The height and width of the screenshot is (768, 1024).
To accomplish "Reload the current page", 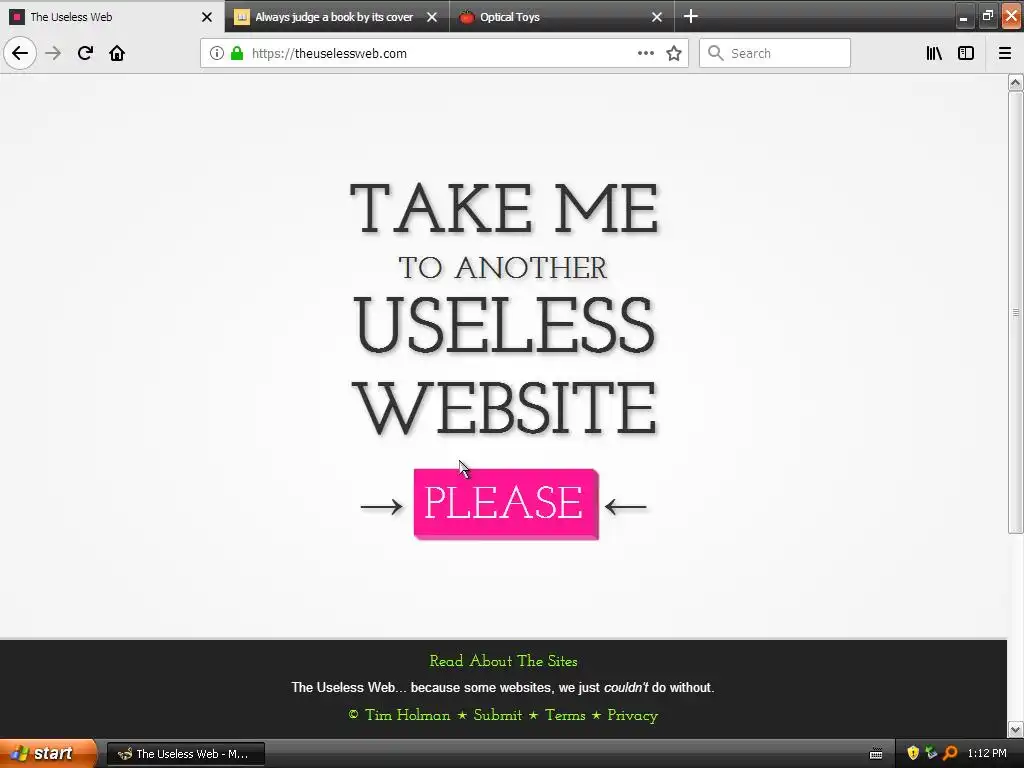I will pos(85,53).
